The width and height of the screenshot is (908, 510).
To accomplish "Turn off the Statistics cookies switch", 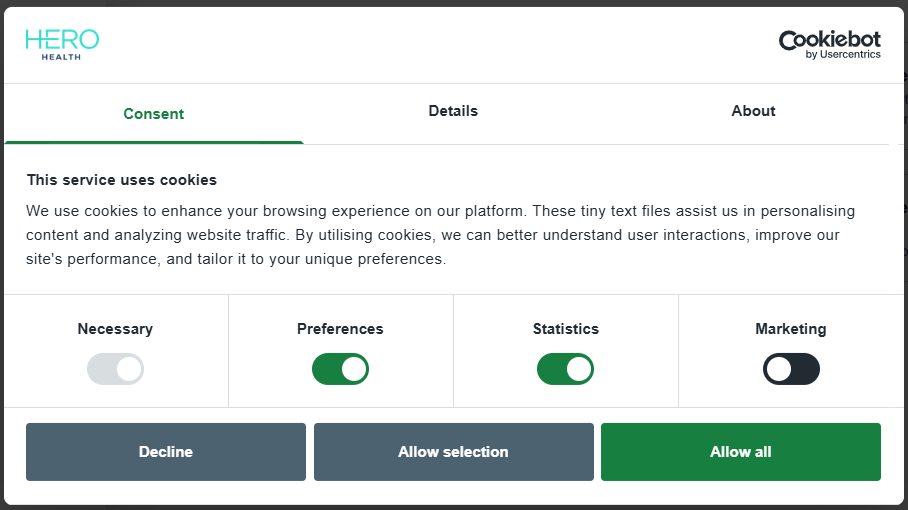I will [x=565, y=369].
